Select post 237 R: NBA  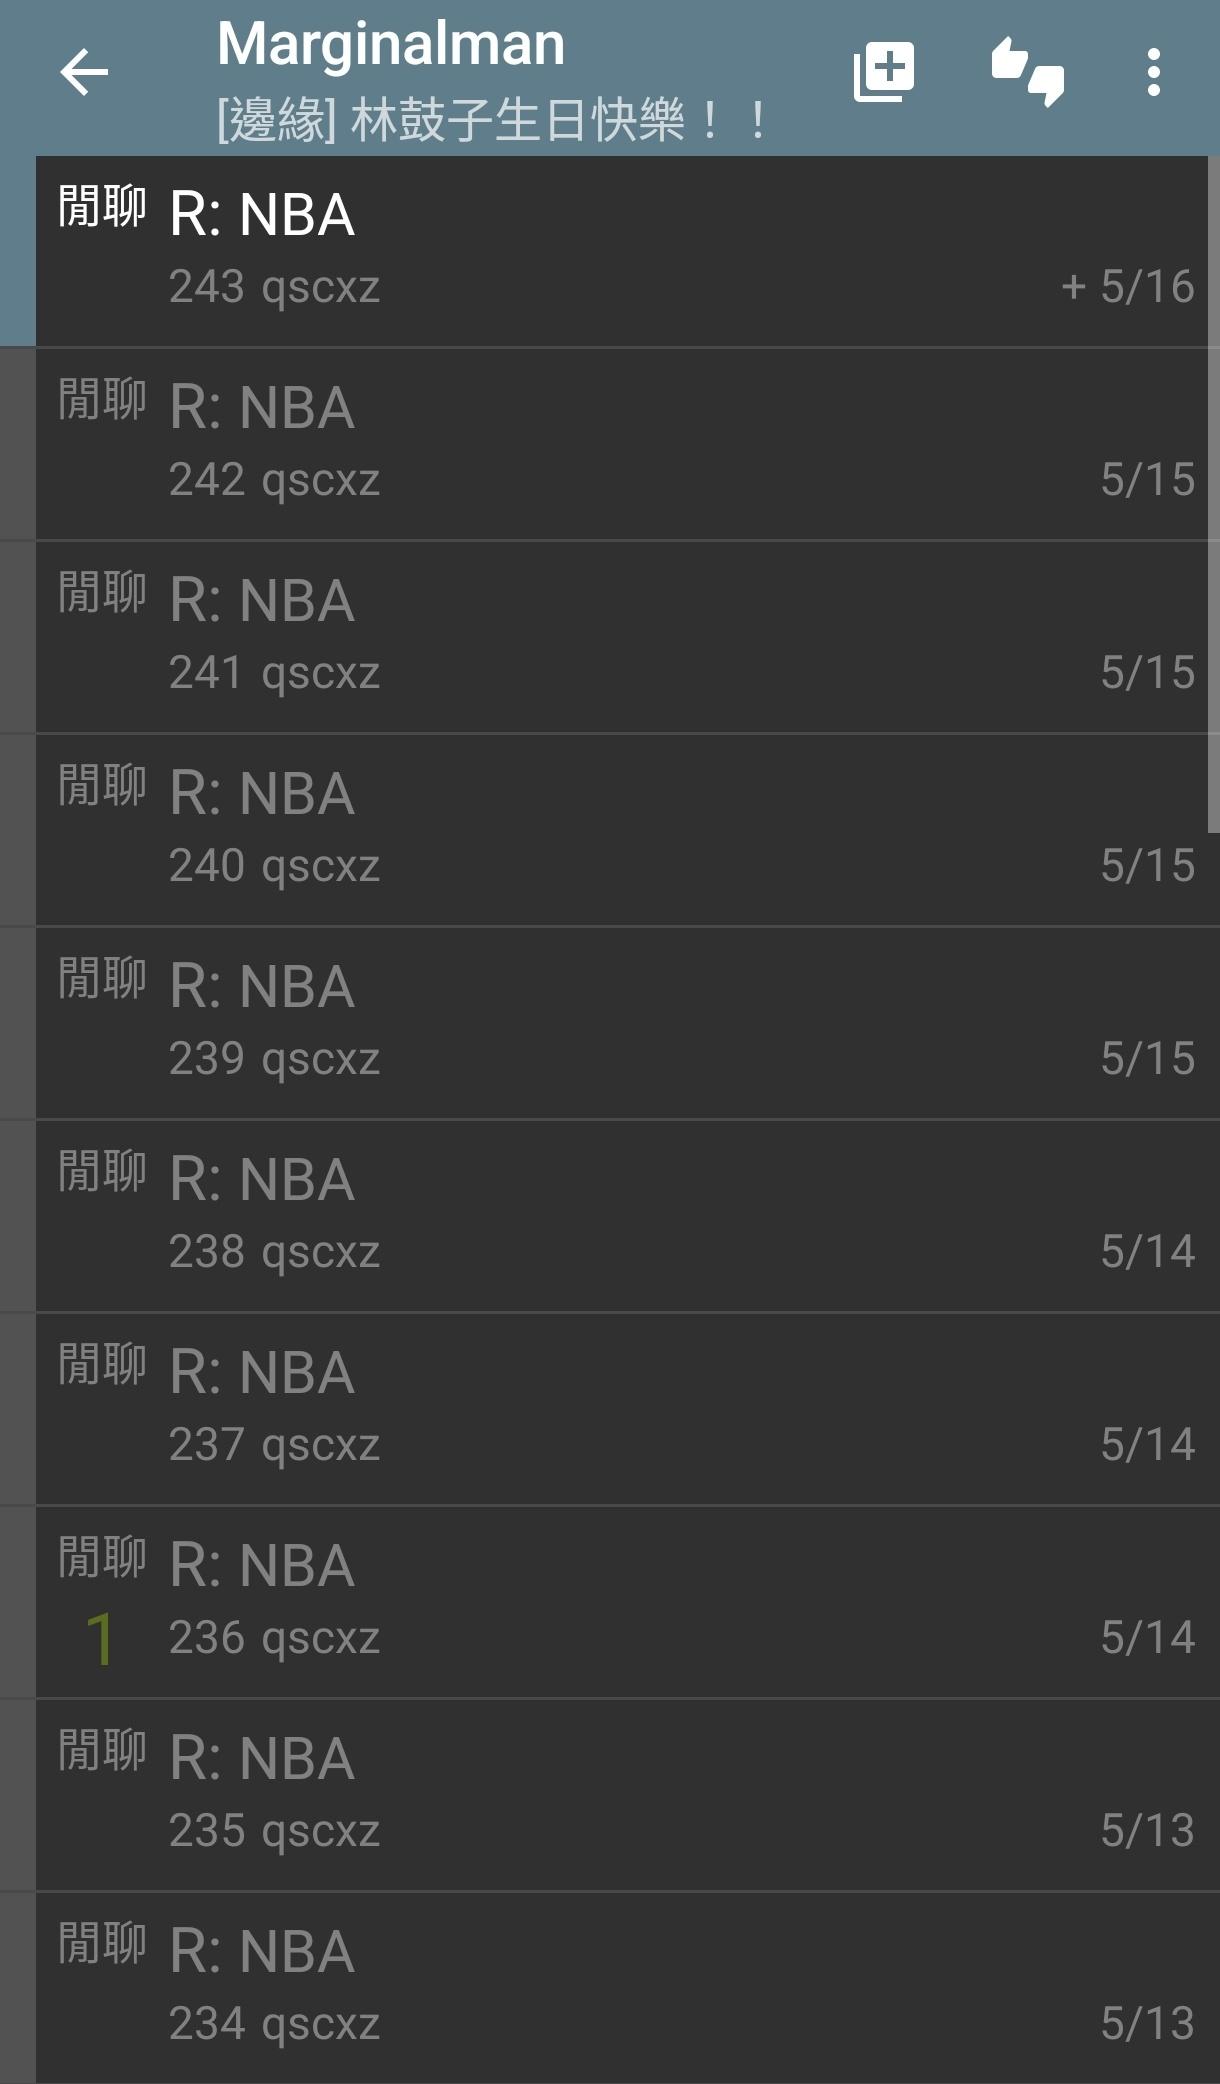(x=620, y=1410)
